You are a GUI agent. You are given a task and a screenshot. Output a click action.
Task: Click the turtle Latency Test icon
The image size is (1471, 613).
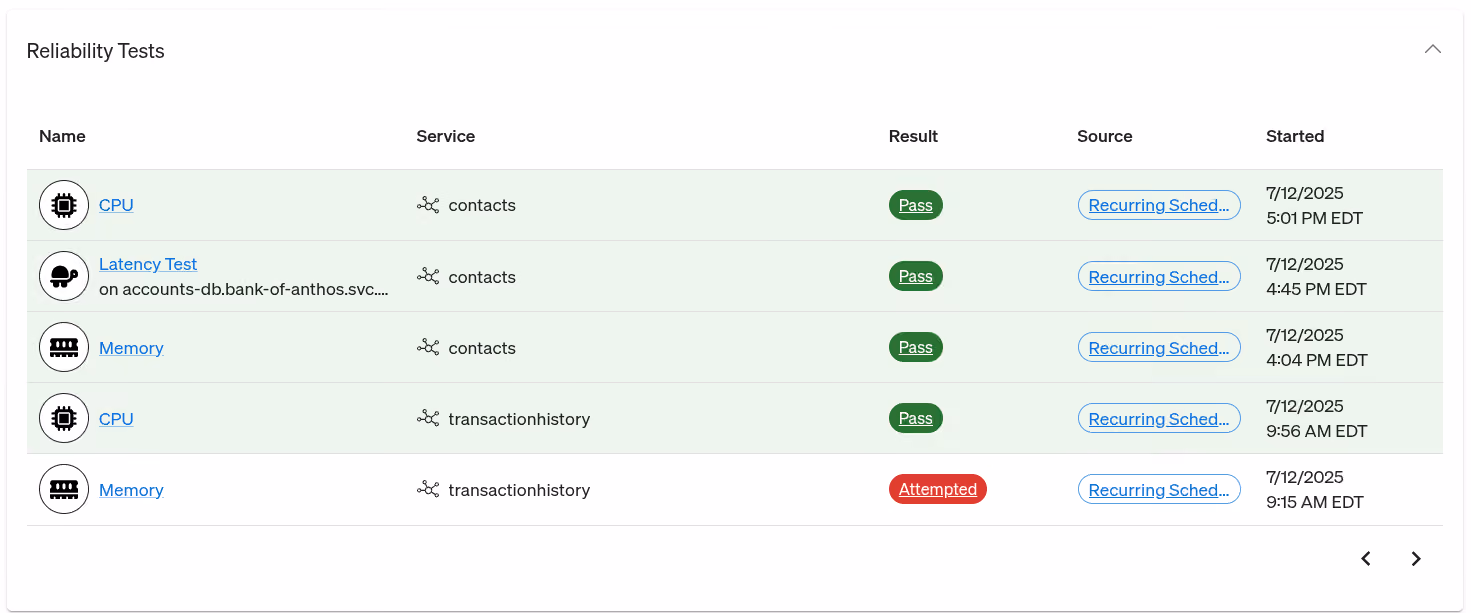pyautogui.click(x=64, y=276)
